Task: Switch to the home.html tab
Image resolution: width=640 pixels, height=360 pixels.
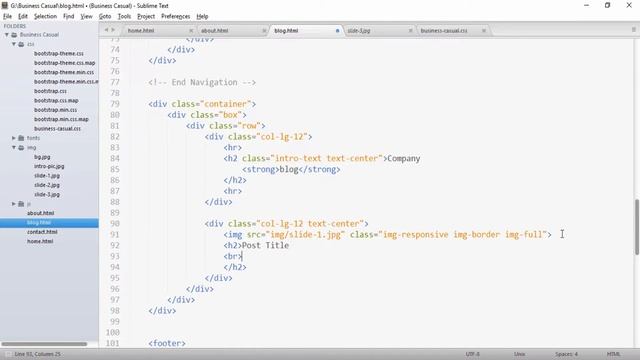Action: coord(141,31)
